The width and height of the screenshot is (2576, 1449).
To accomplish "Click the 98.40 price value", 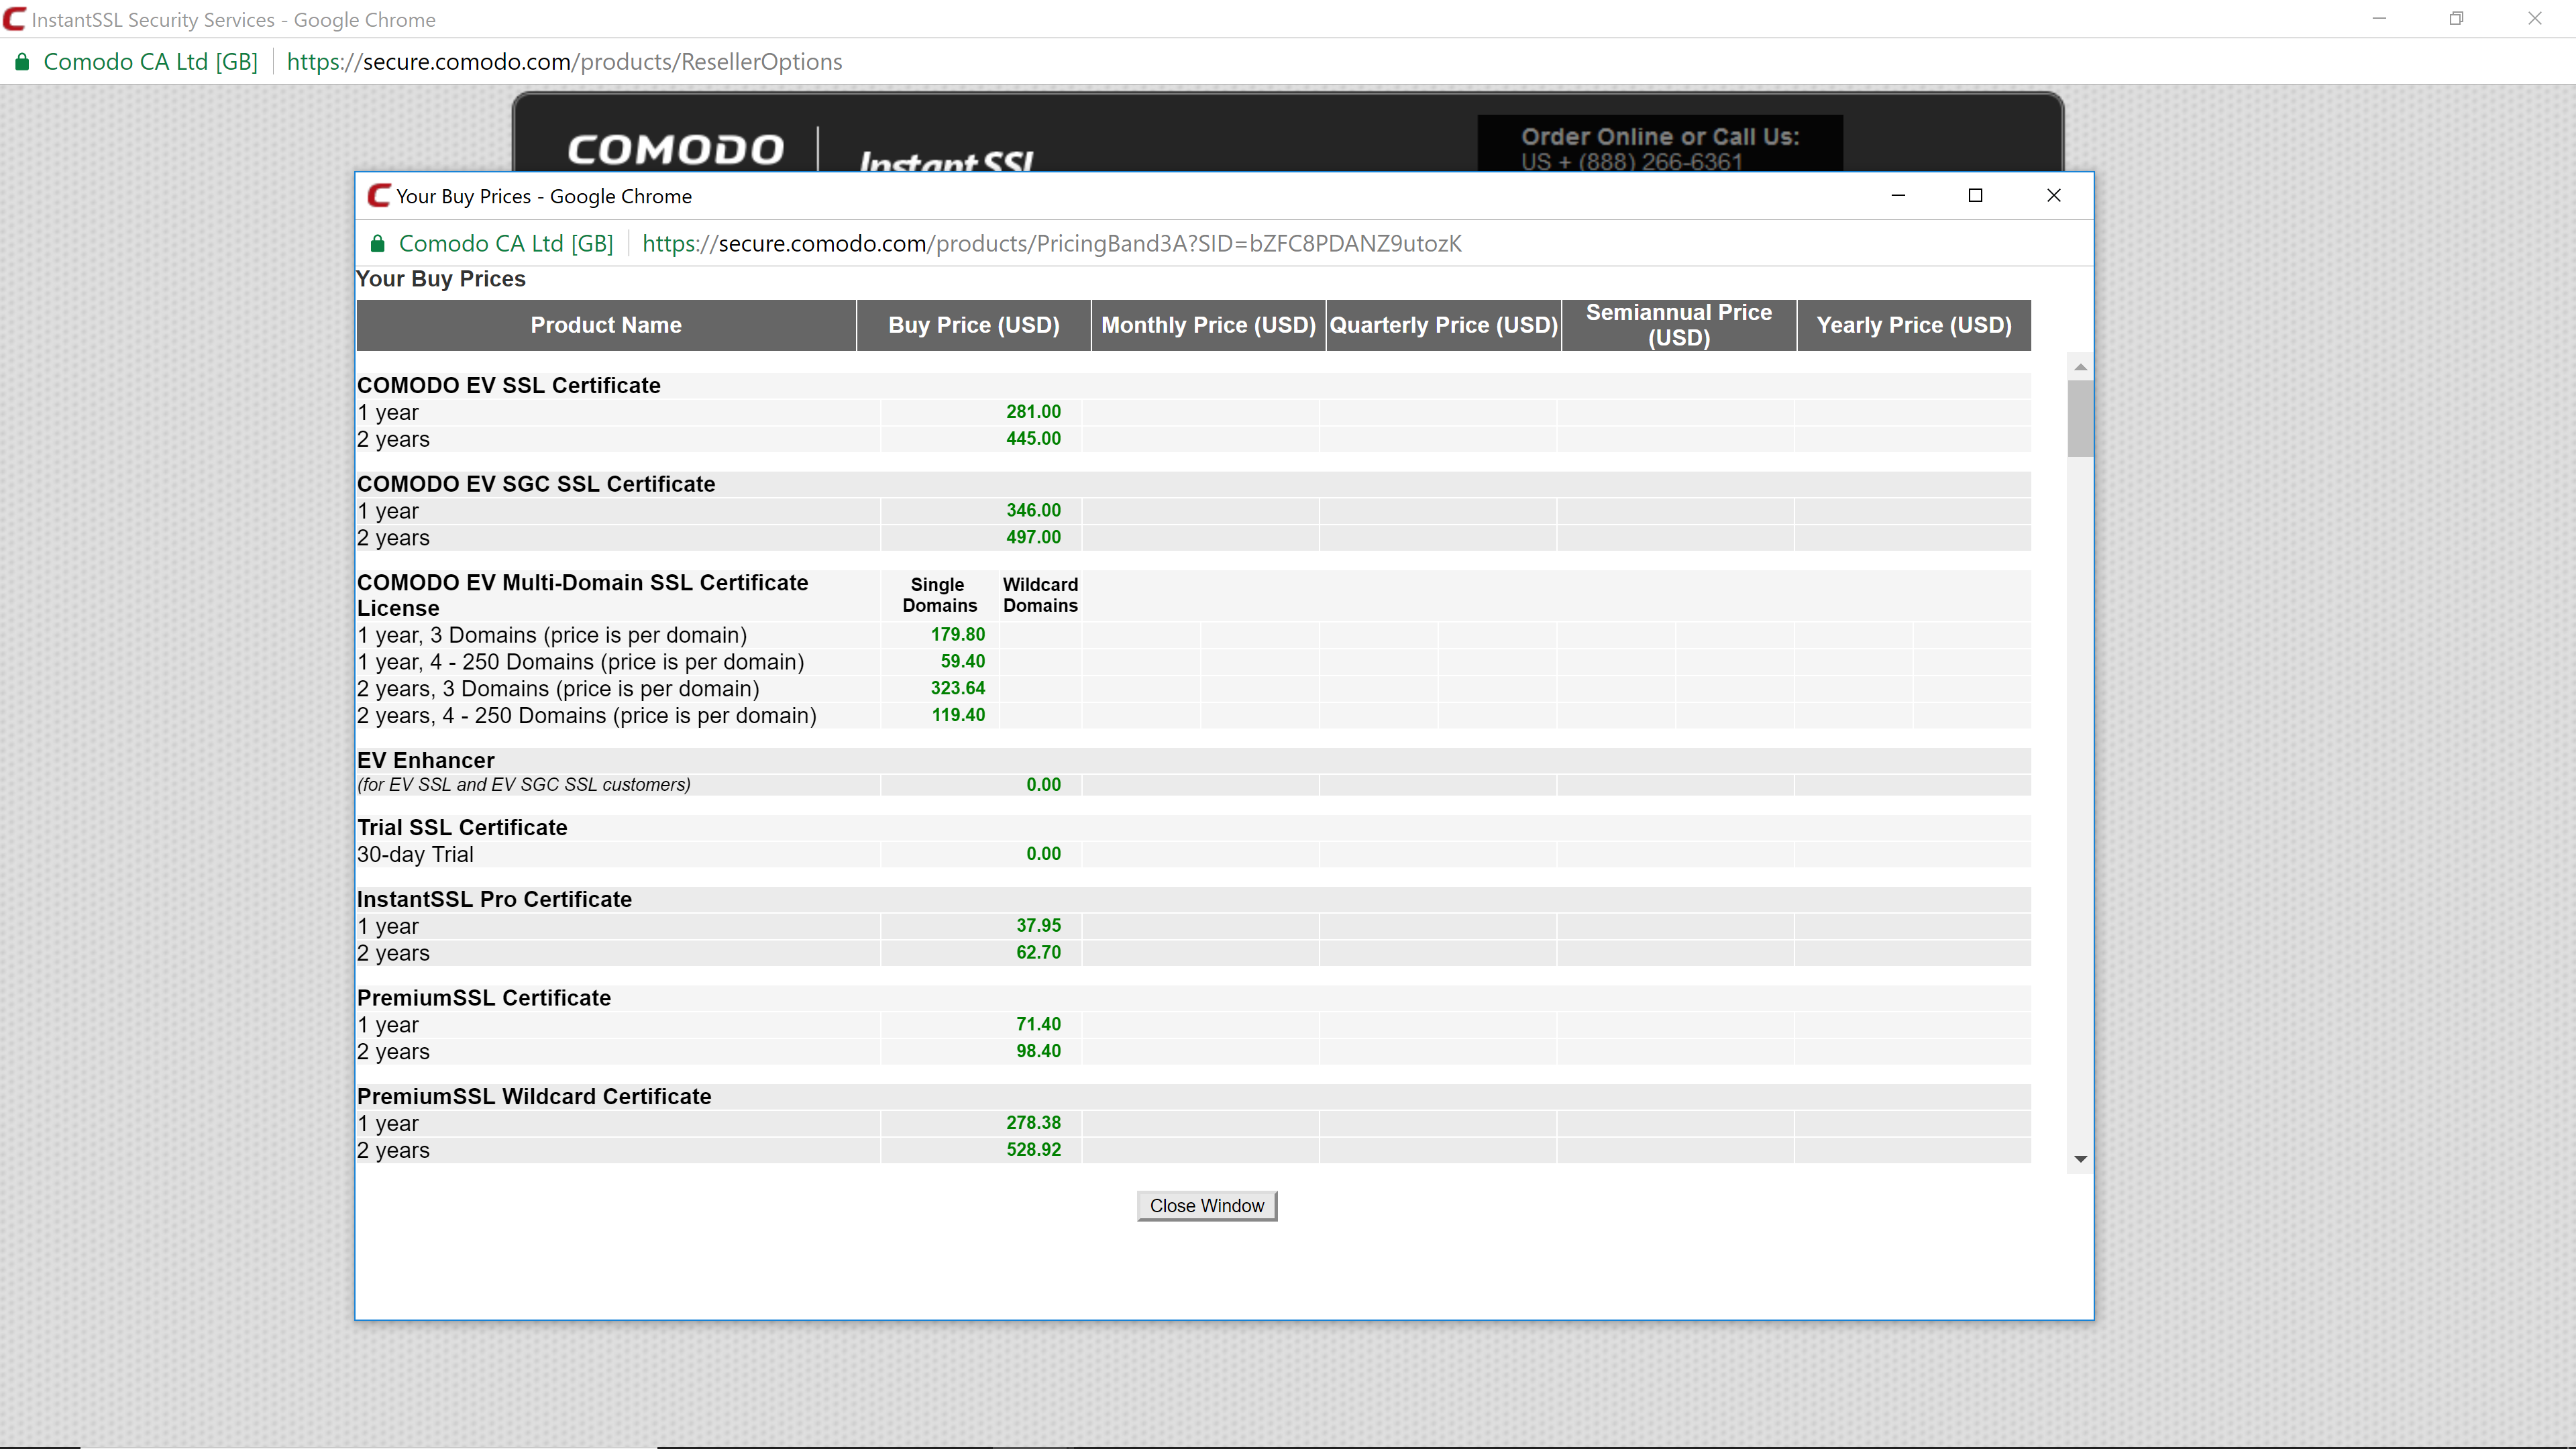I will 1038,1052.
